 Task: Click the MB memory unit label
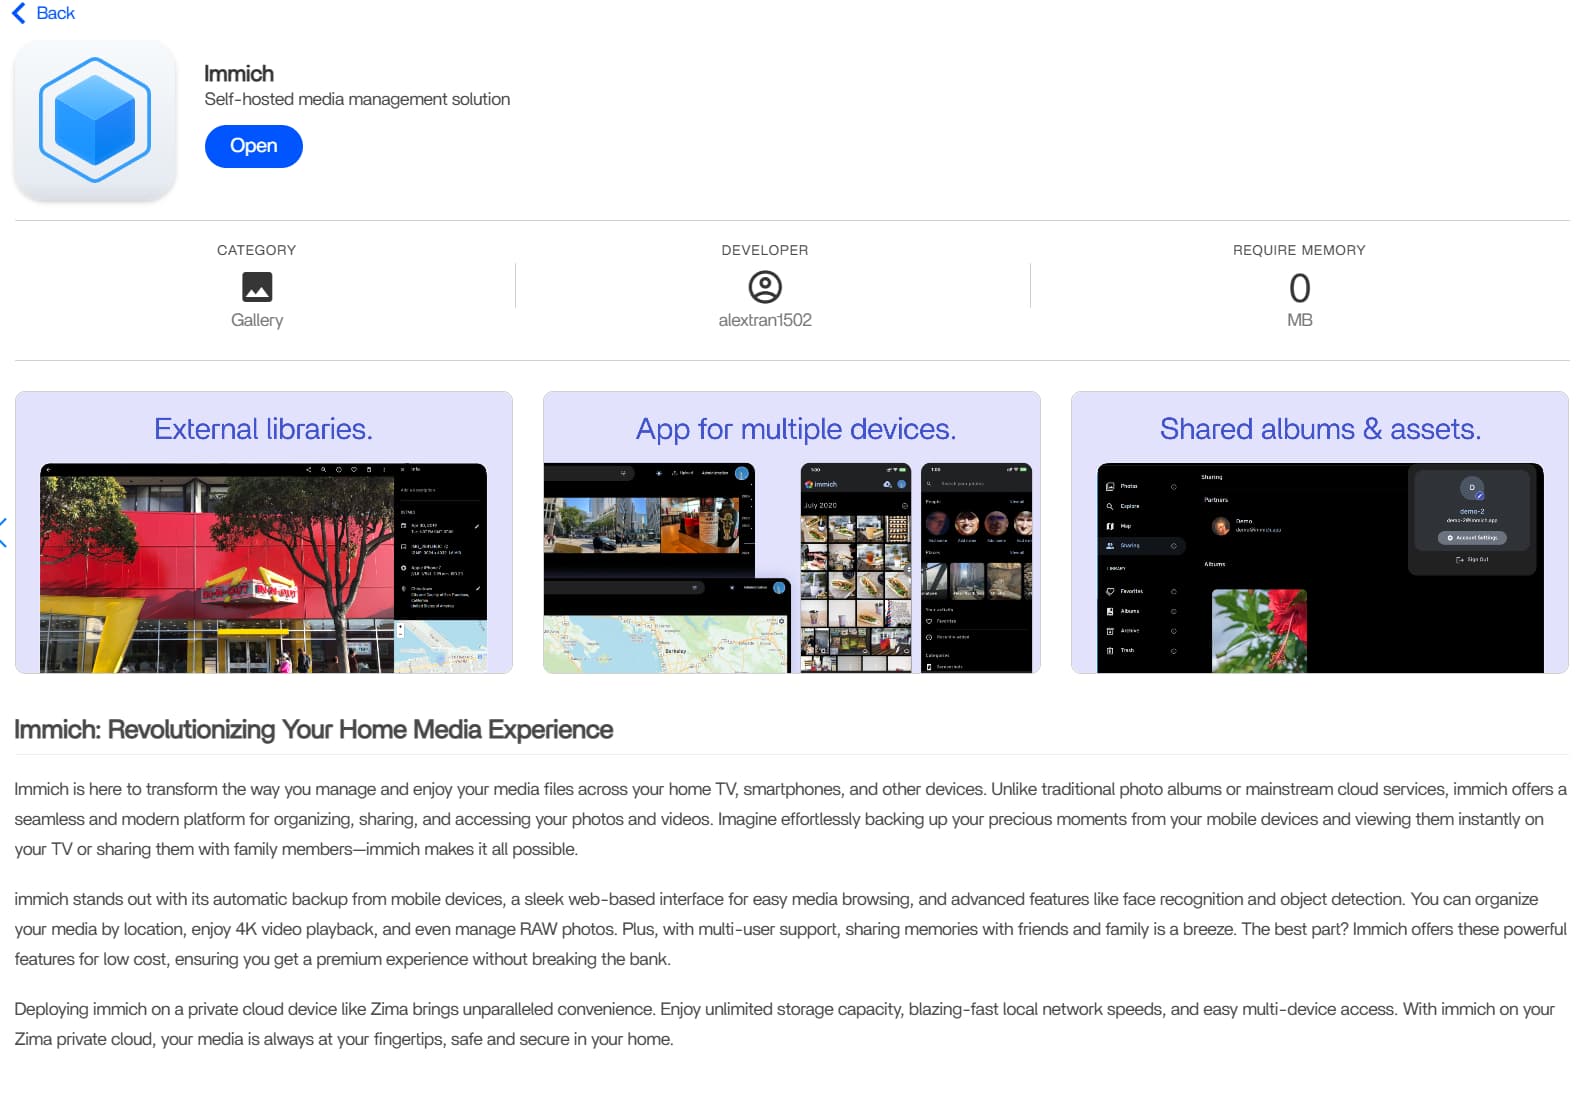[x=1299, y=320]
